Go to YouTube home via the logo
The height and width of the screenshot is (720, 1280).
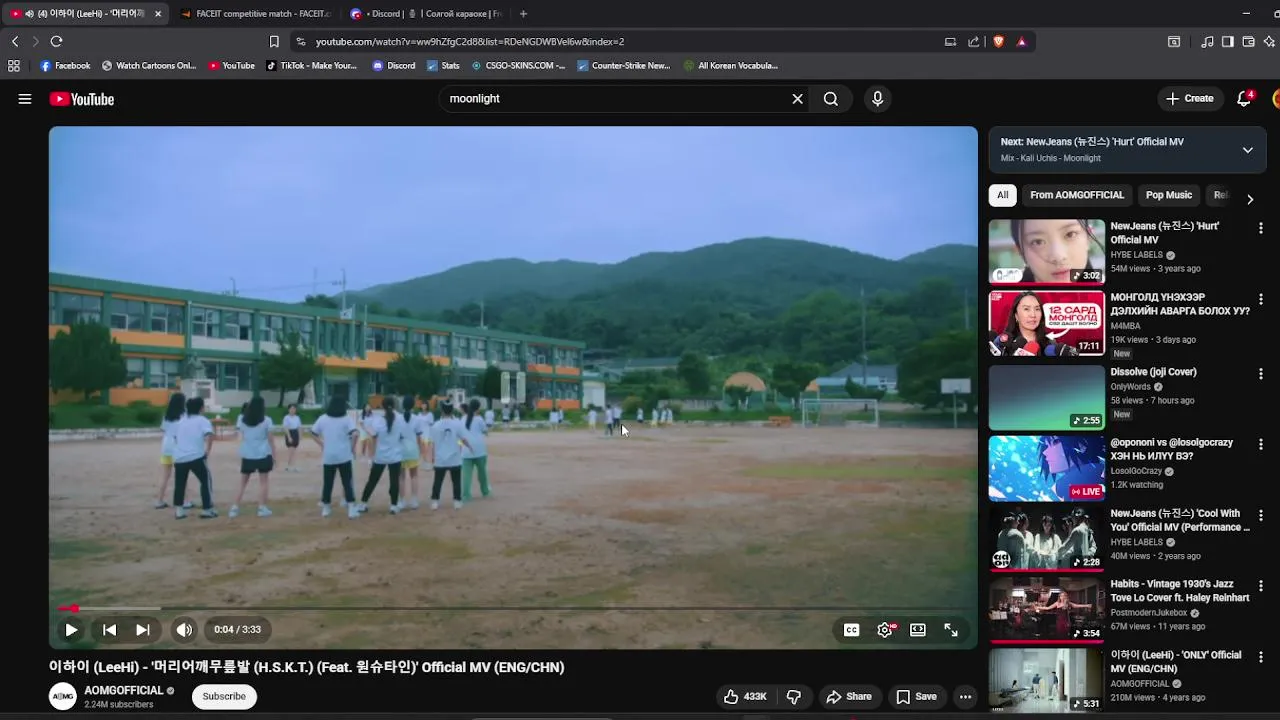[82, 99]
